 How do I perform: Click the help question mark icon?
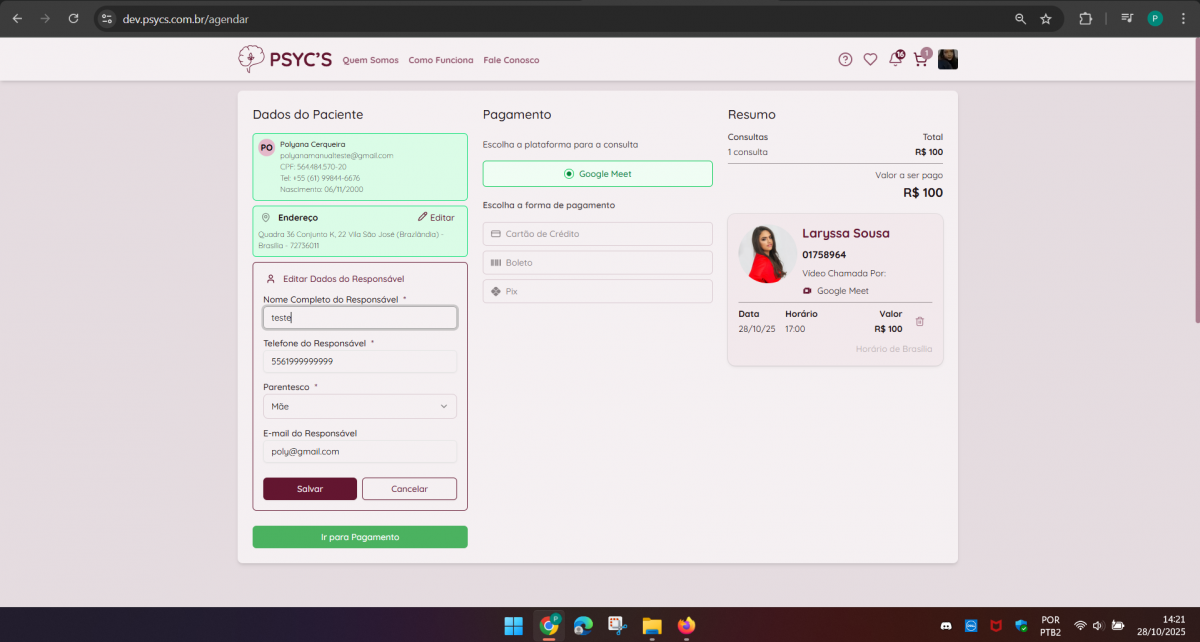click(845, 60)
